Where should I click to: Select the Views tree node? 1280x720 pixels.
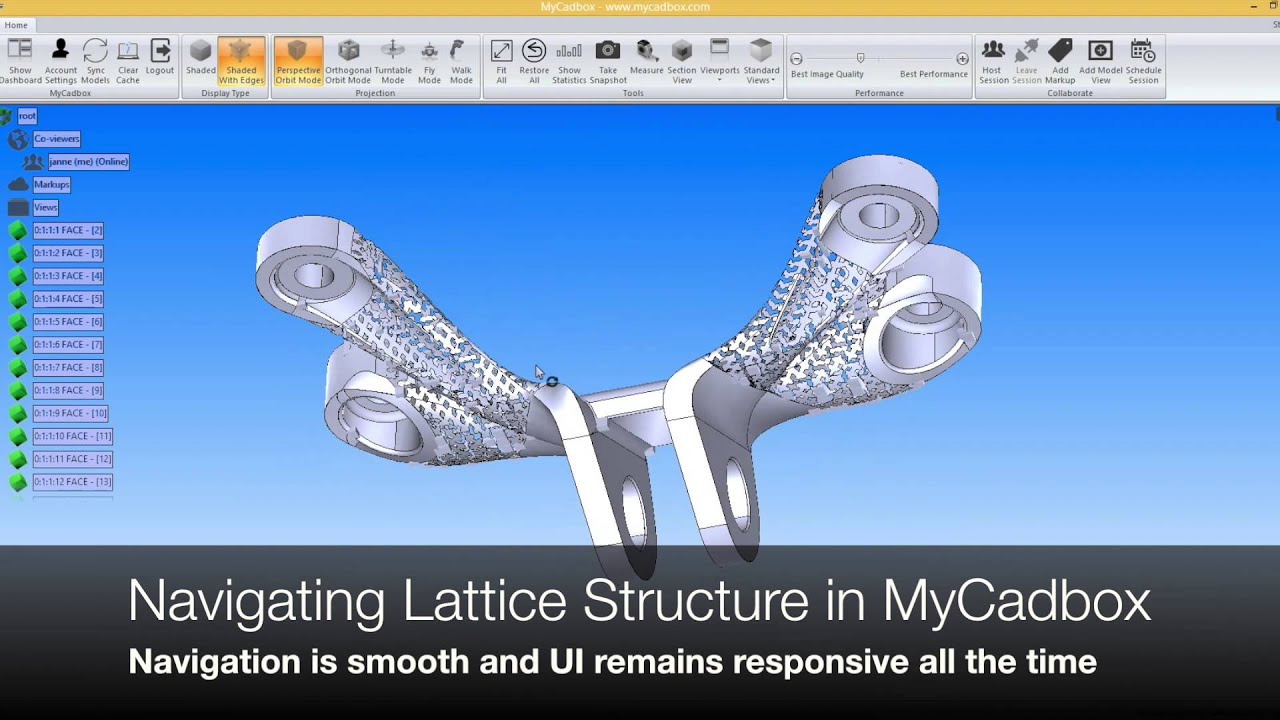(46, 208)
